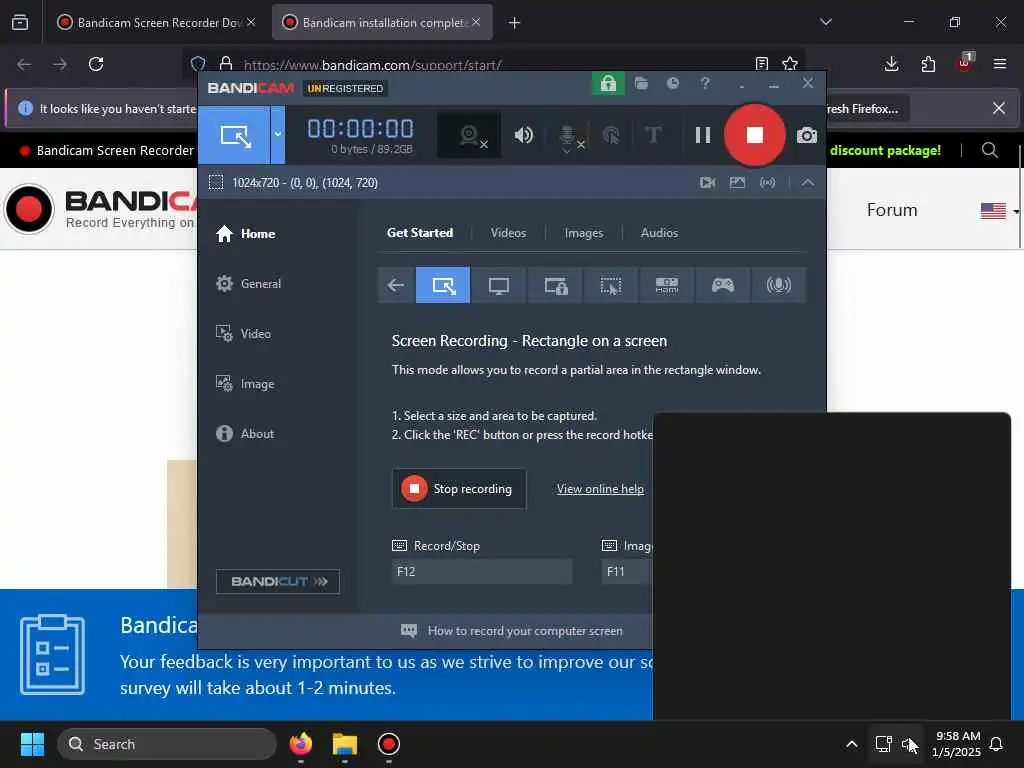
Task: Toggle the mouse click effect icon
Action: tap(611, 135)
